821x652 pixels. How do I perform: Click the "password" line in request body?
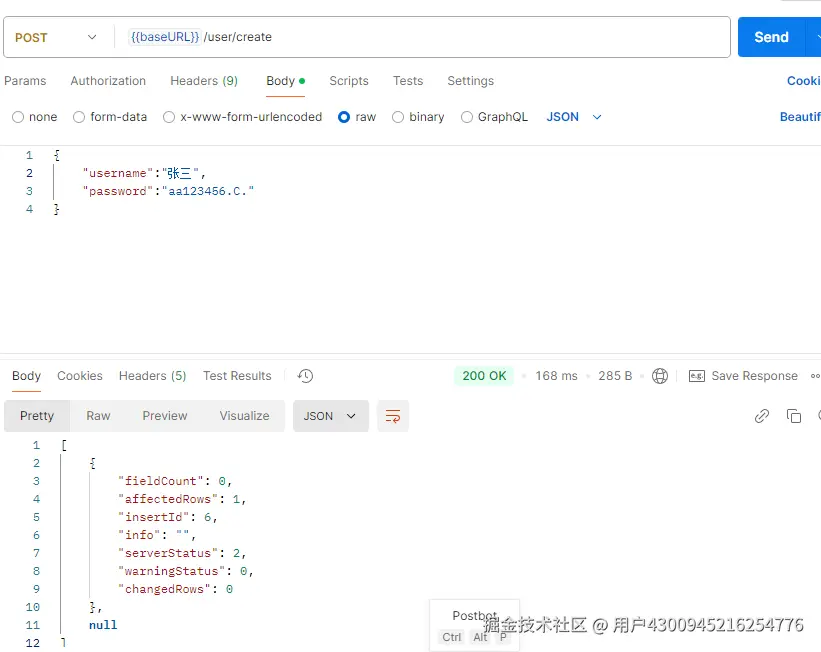168,191
